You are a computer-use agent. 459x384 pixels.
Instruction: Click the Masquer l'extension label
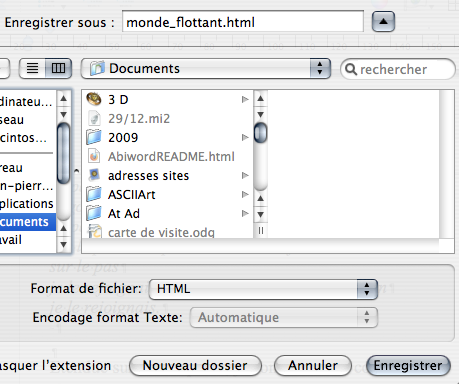[55, 366]
